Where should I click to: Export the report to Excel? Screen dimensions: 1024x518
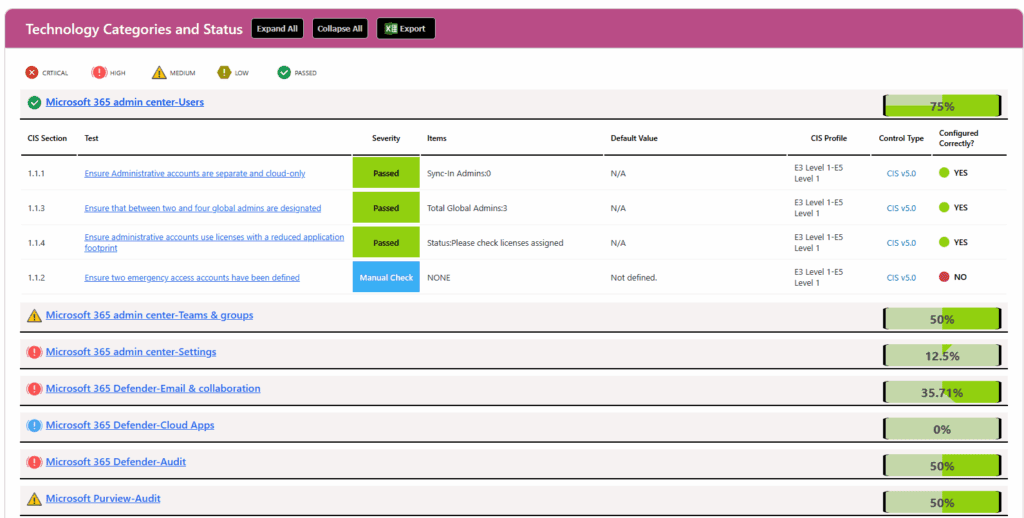406,29
